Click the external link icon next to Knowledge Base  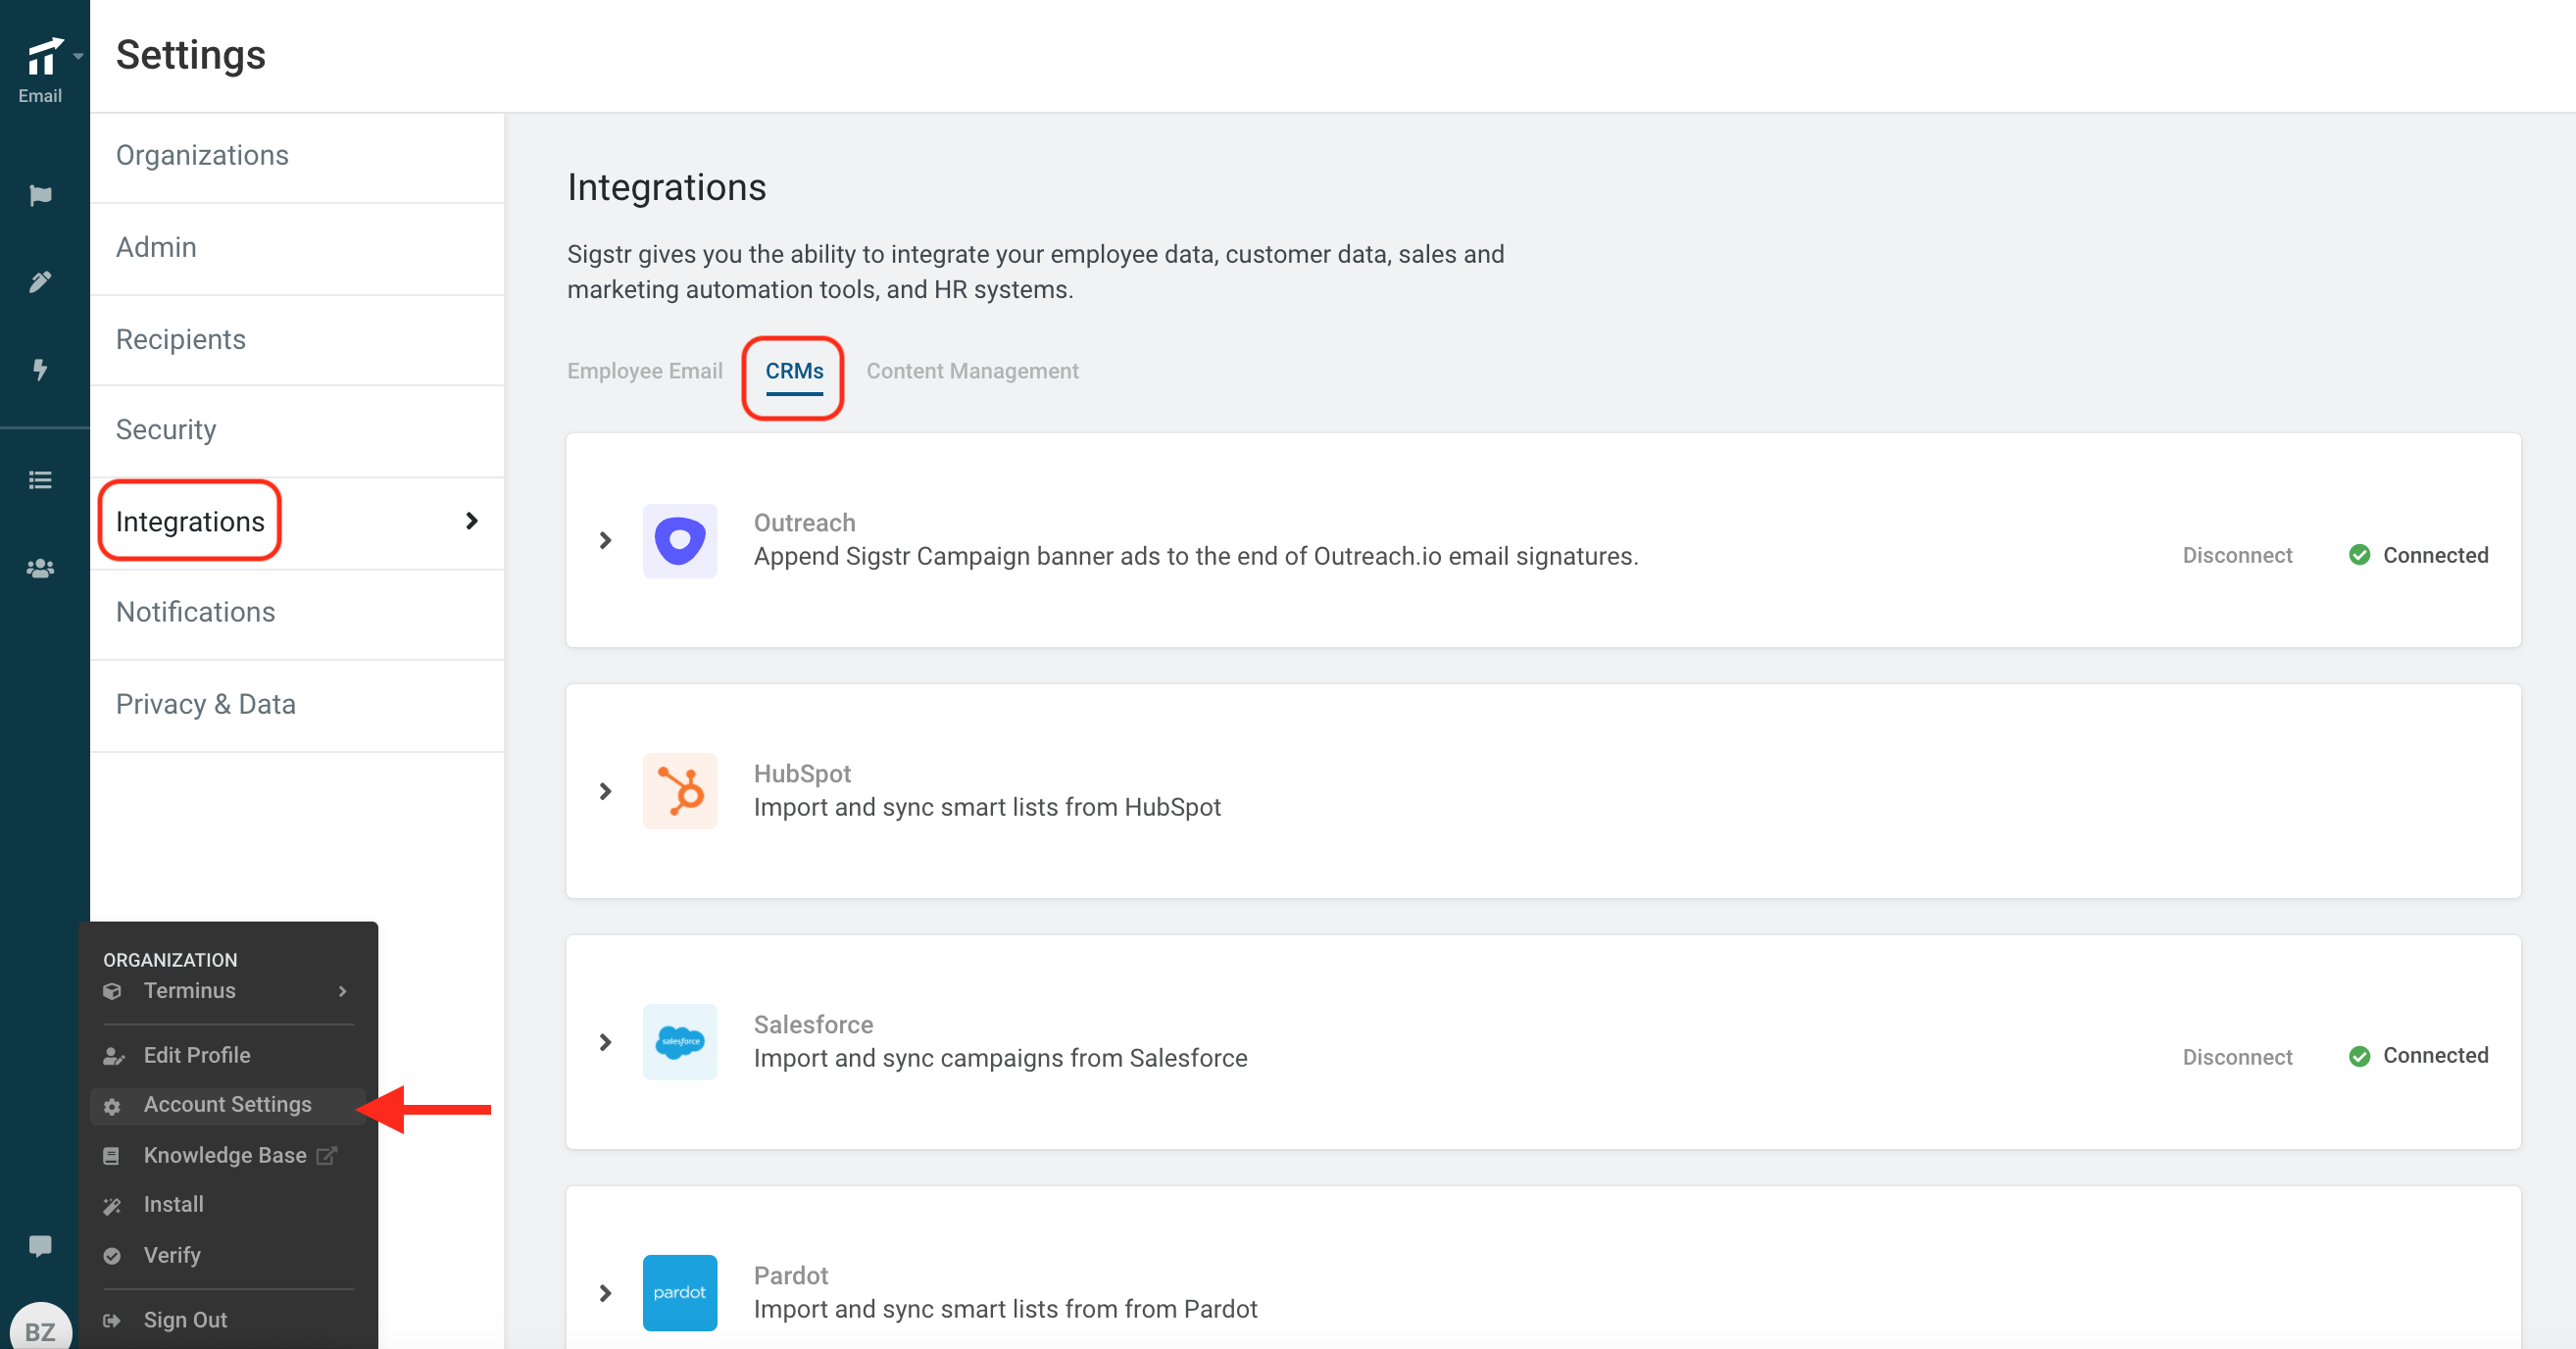click(x=327, y=1155)
